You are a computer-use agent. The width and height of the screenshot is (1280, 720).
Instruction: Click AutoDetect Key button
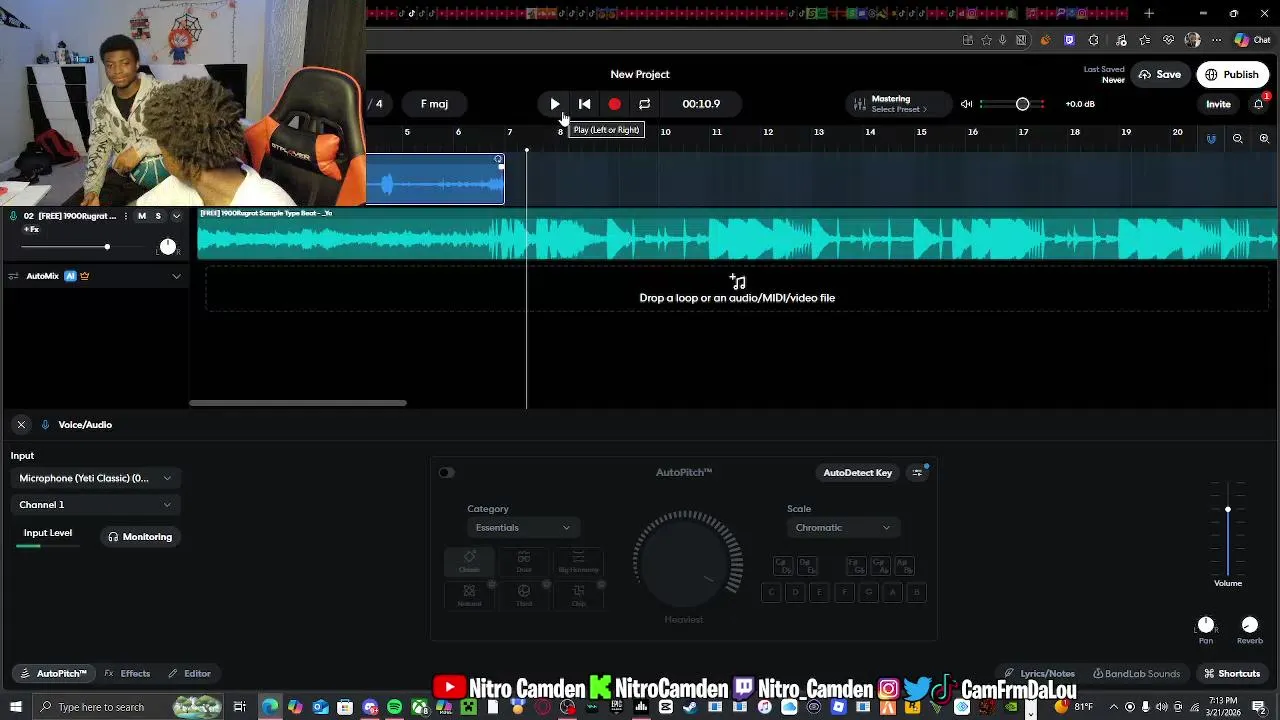[x=857, y=473]
